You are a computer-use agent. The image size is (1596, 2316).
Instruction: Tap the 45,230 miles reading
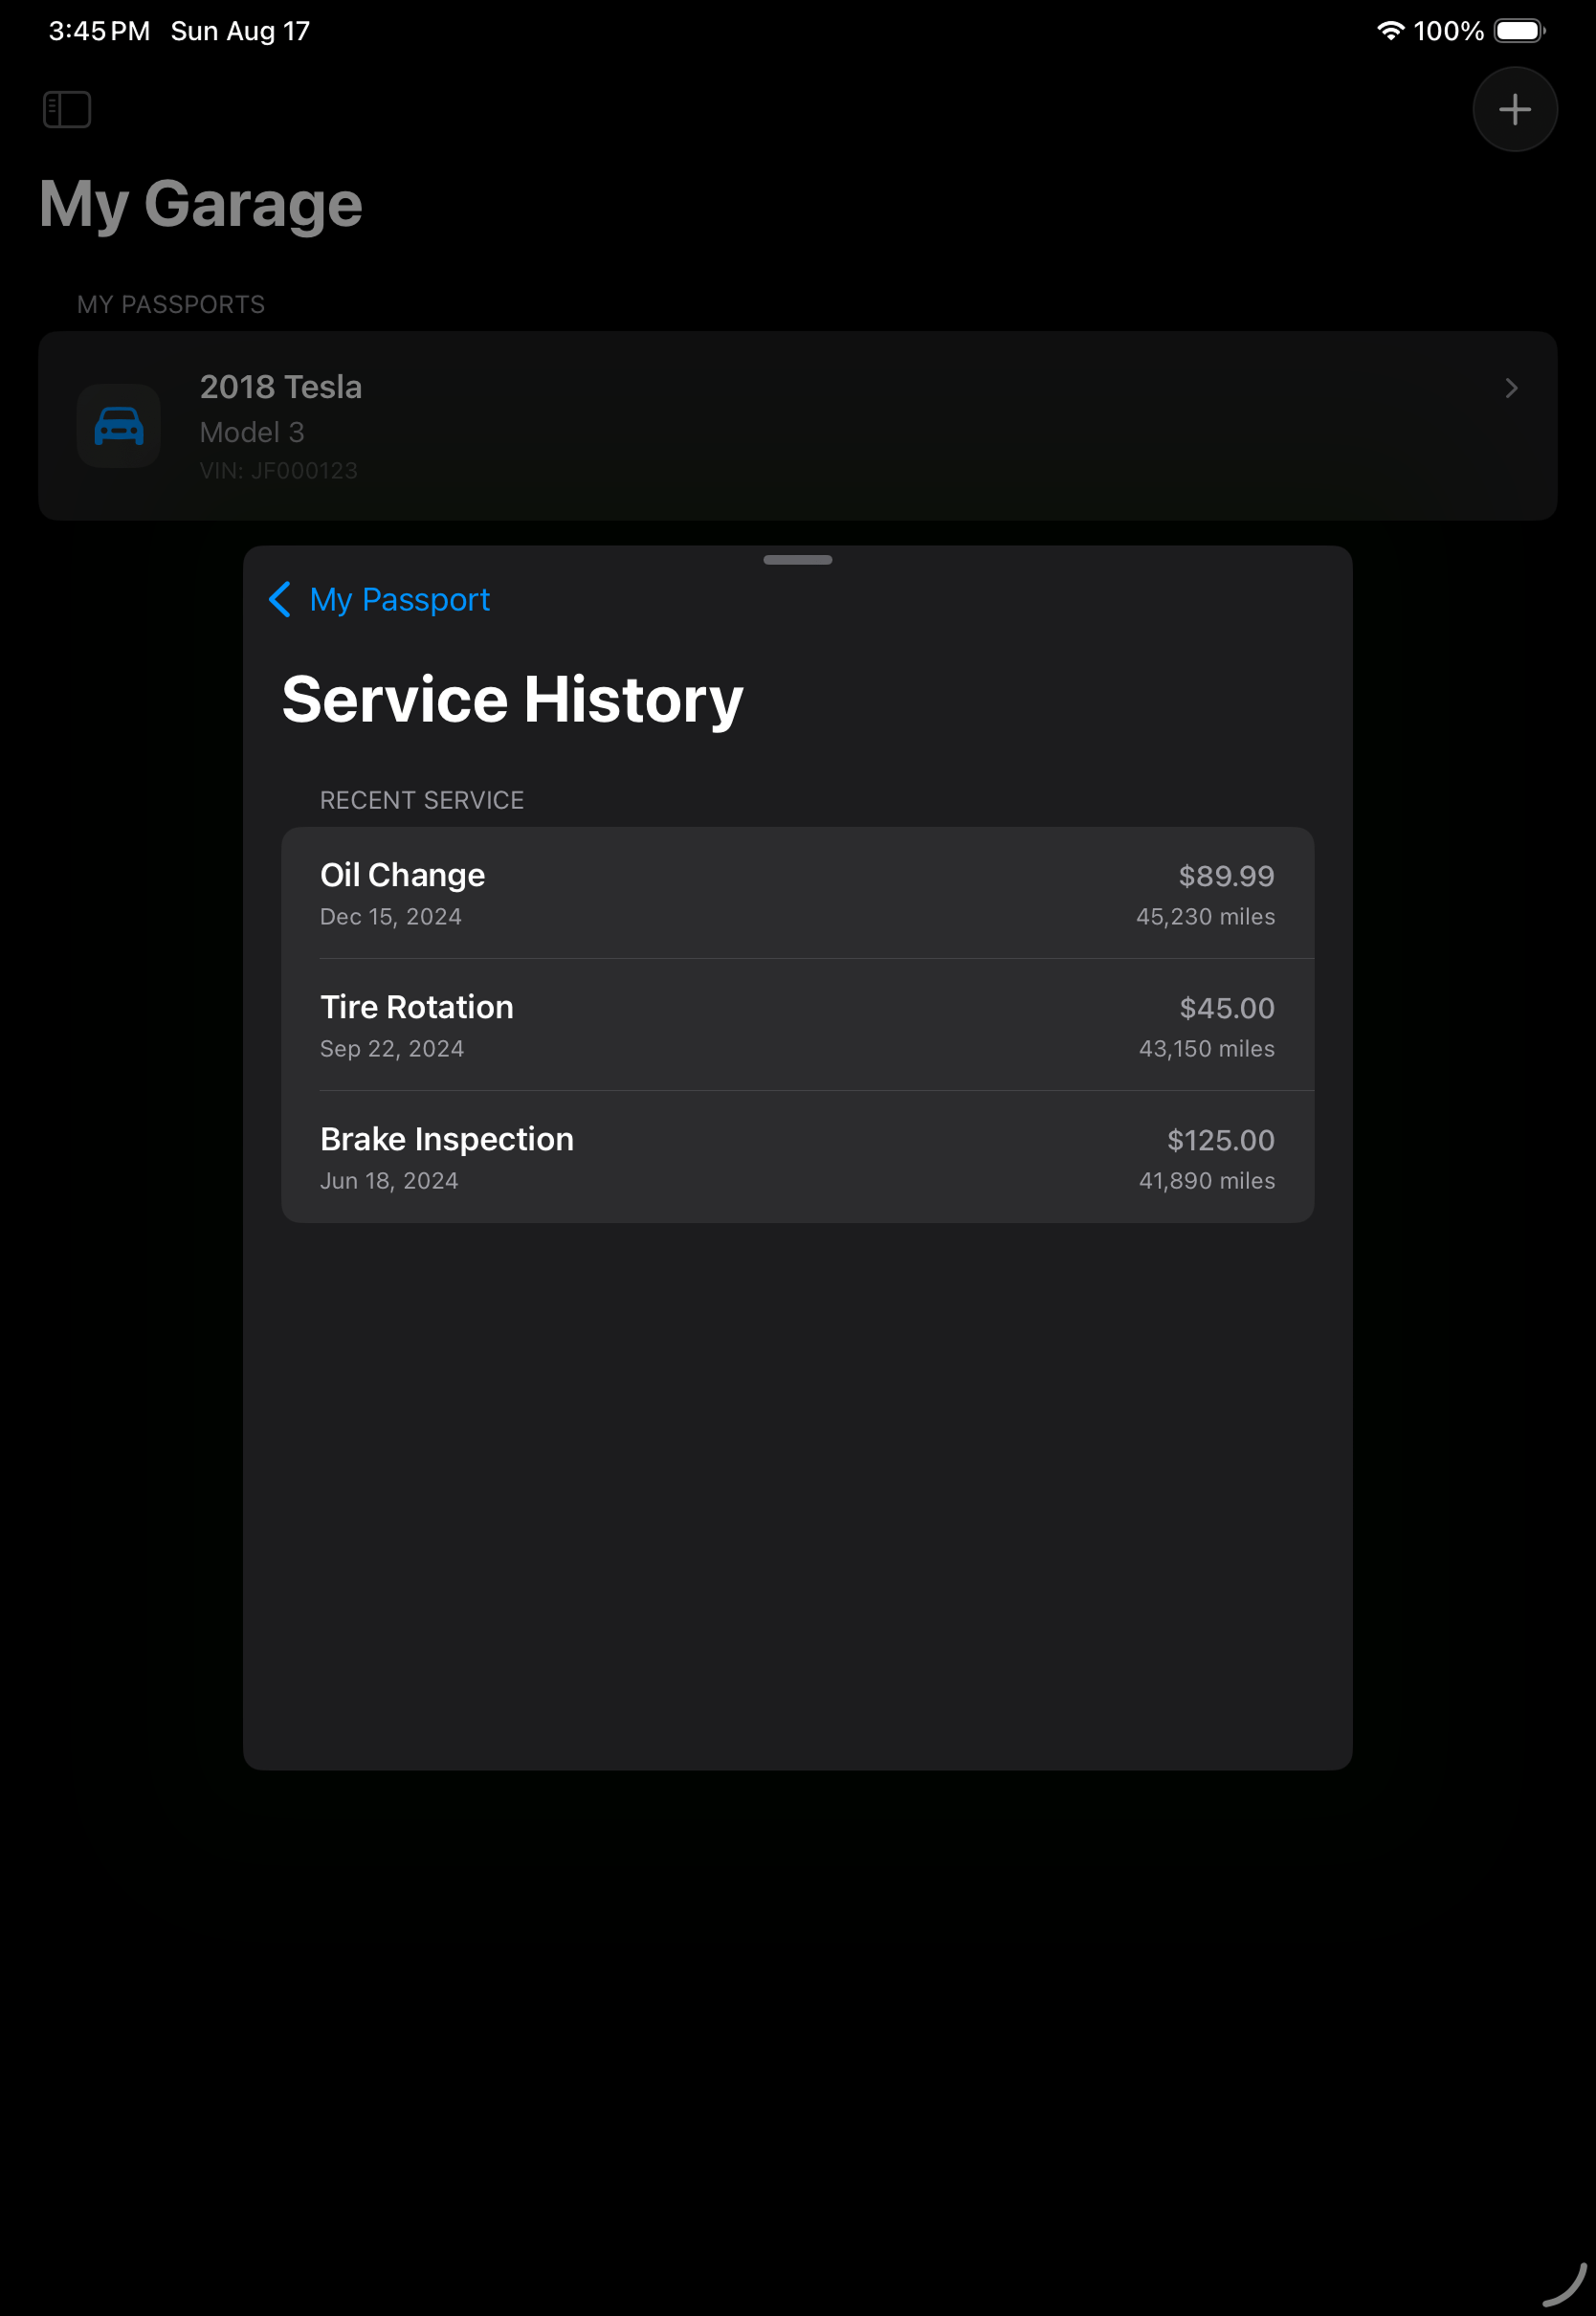1205,917
